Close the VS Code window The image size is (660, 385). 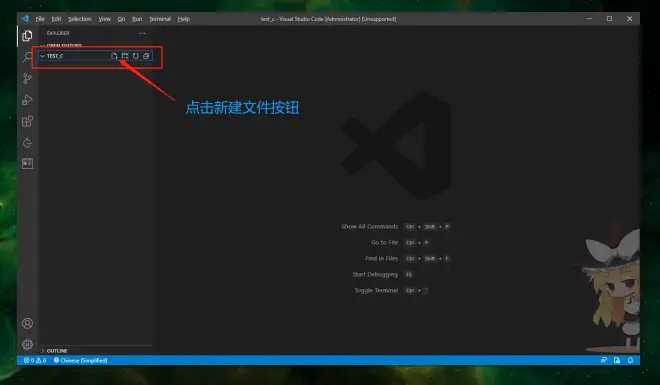coord(630,19)
